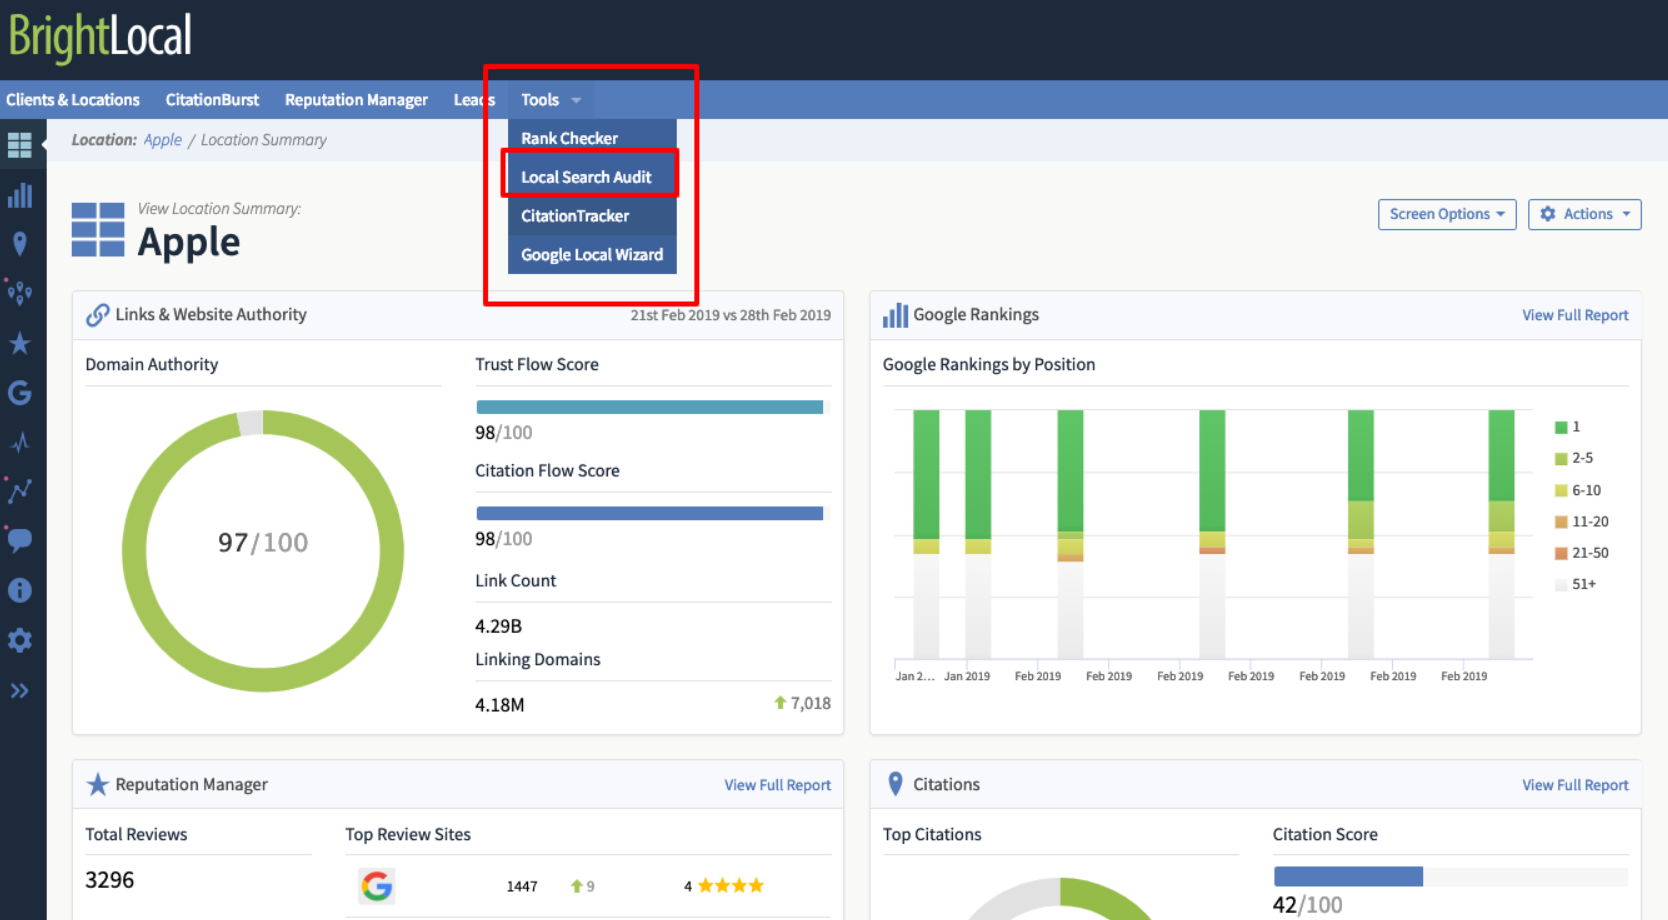Open Clients & Locations menu

pyautogui.click(x=73, y=100)
